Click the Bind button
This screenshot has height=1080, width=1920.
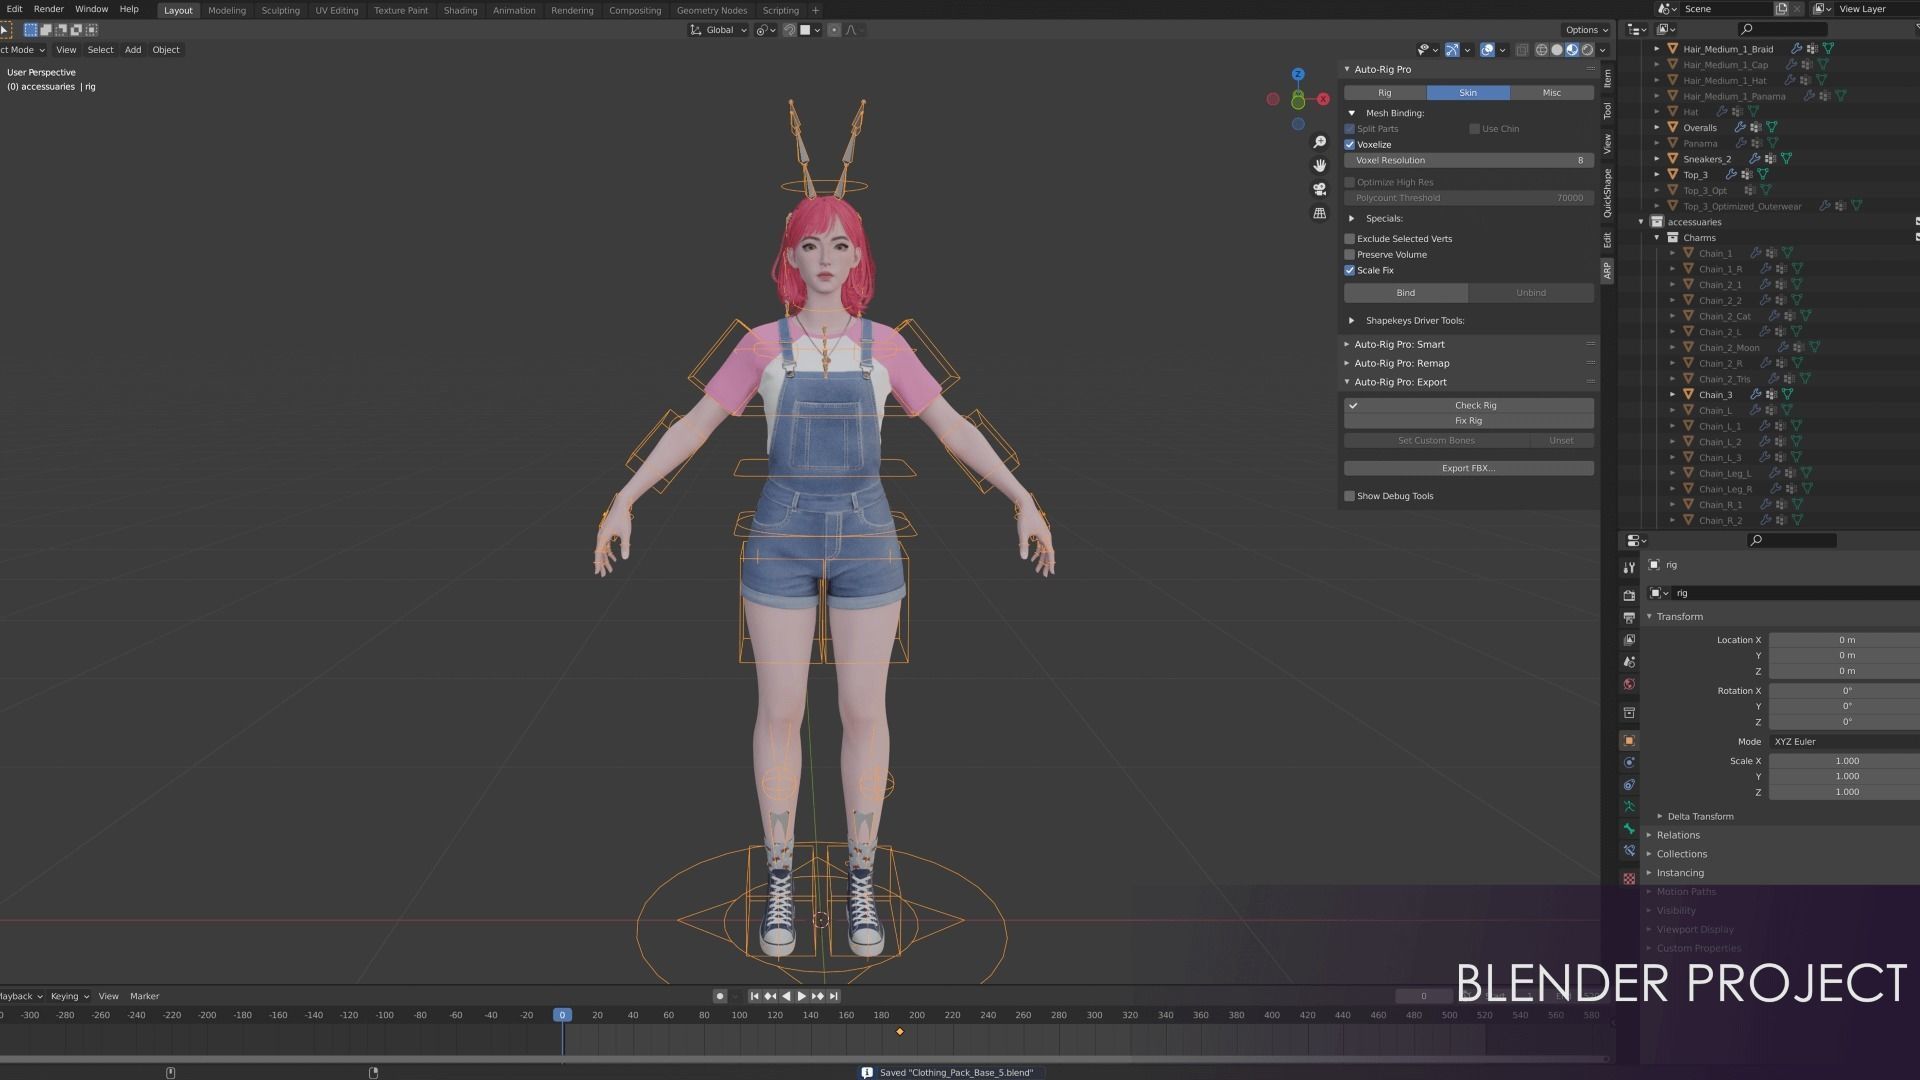point(1405,293)
